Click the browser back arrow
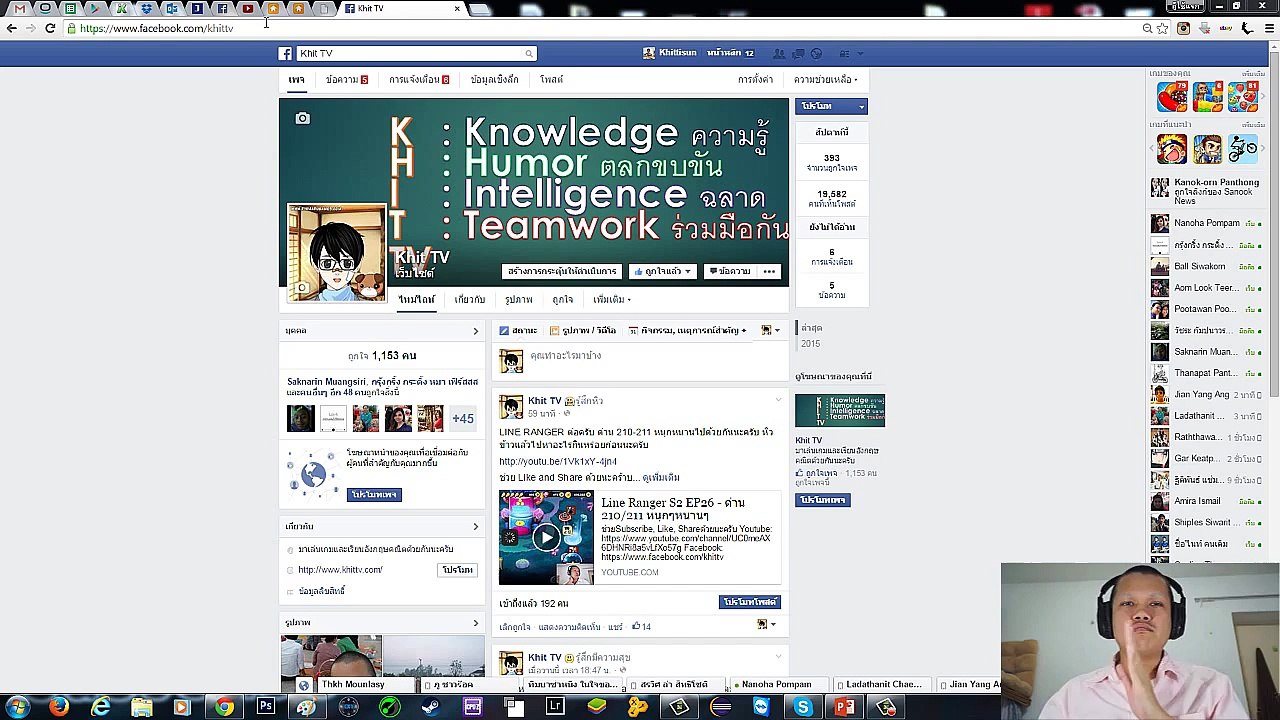 pyautogui.click(x=12, y=28)
